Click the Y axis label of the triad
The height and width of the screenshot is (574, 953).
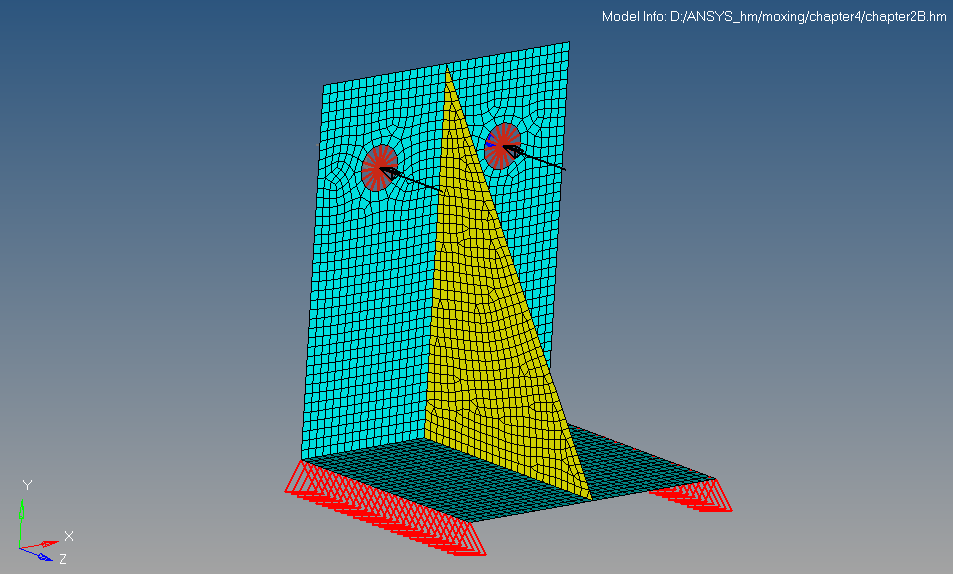tap(27, 485)
